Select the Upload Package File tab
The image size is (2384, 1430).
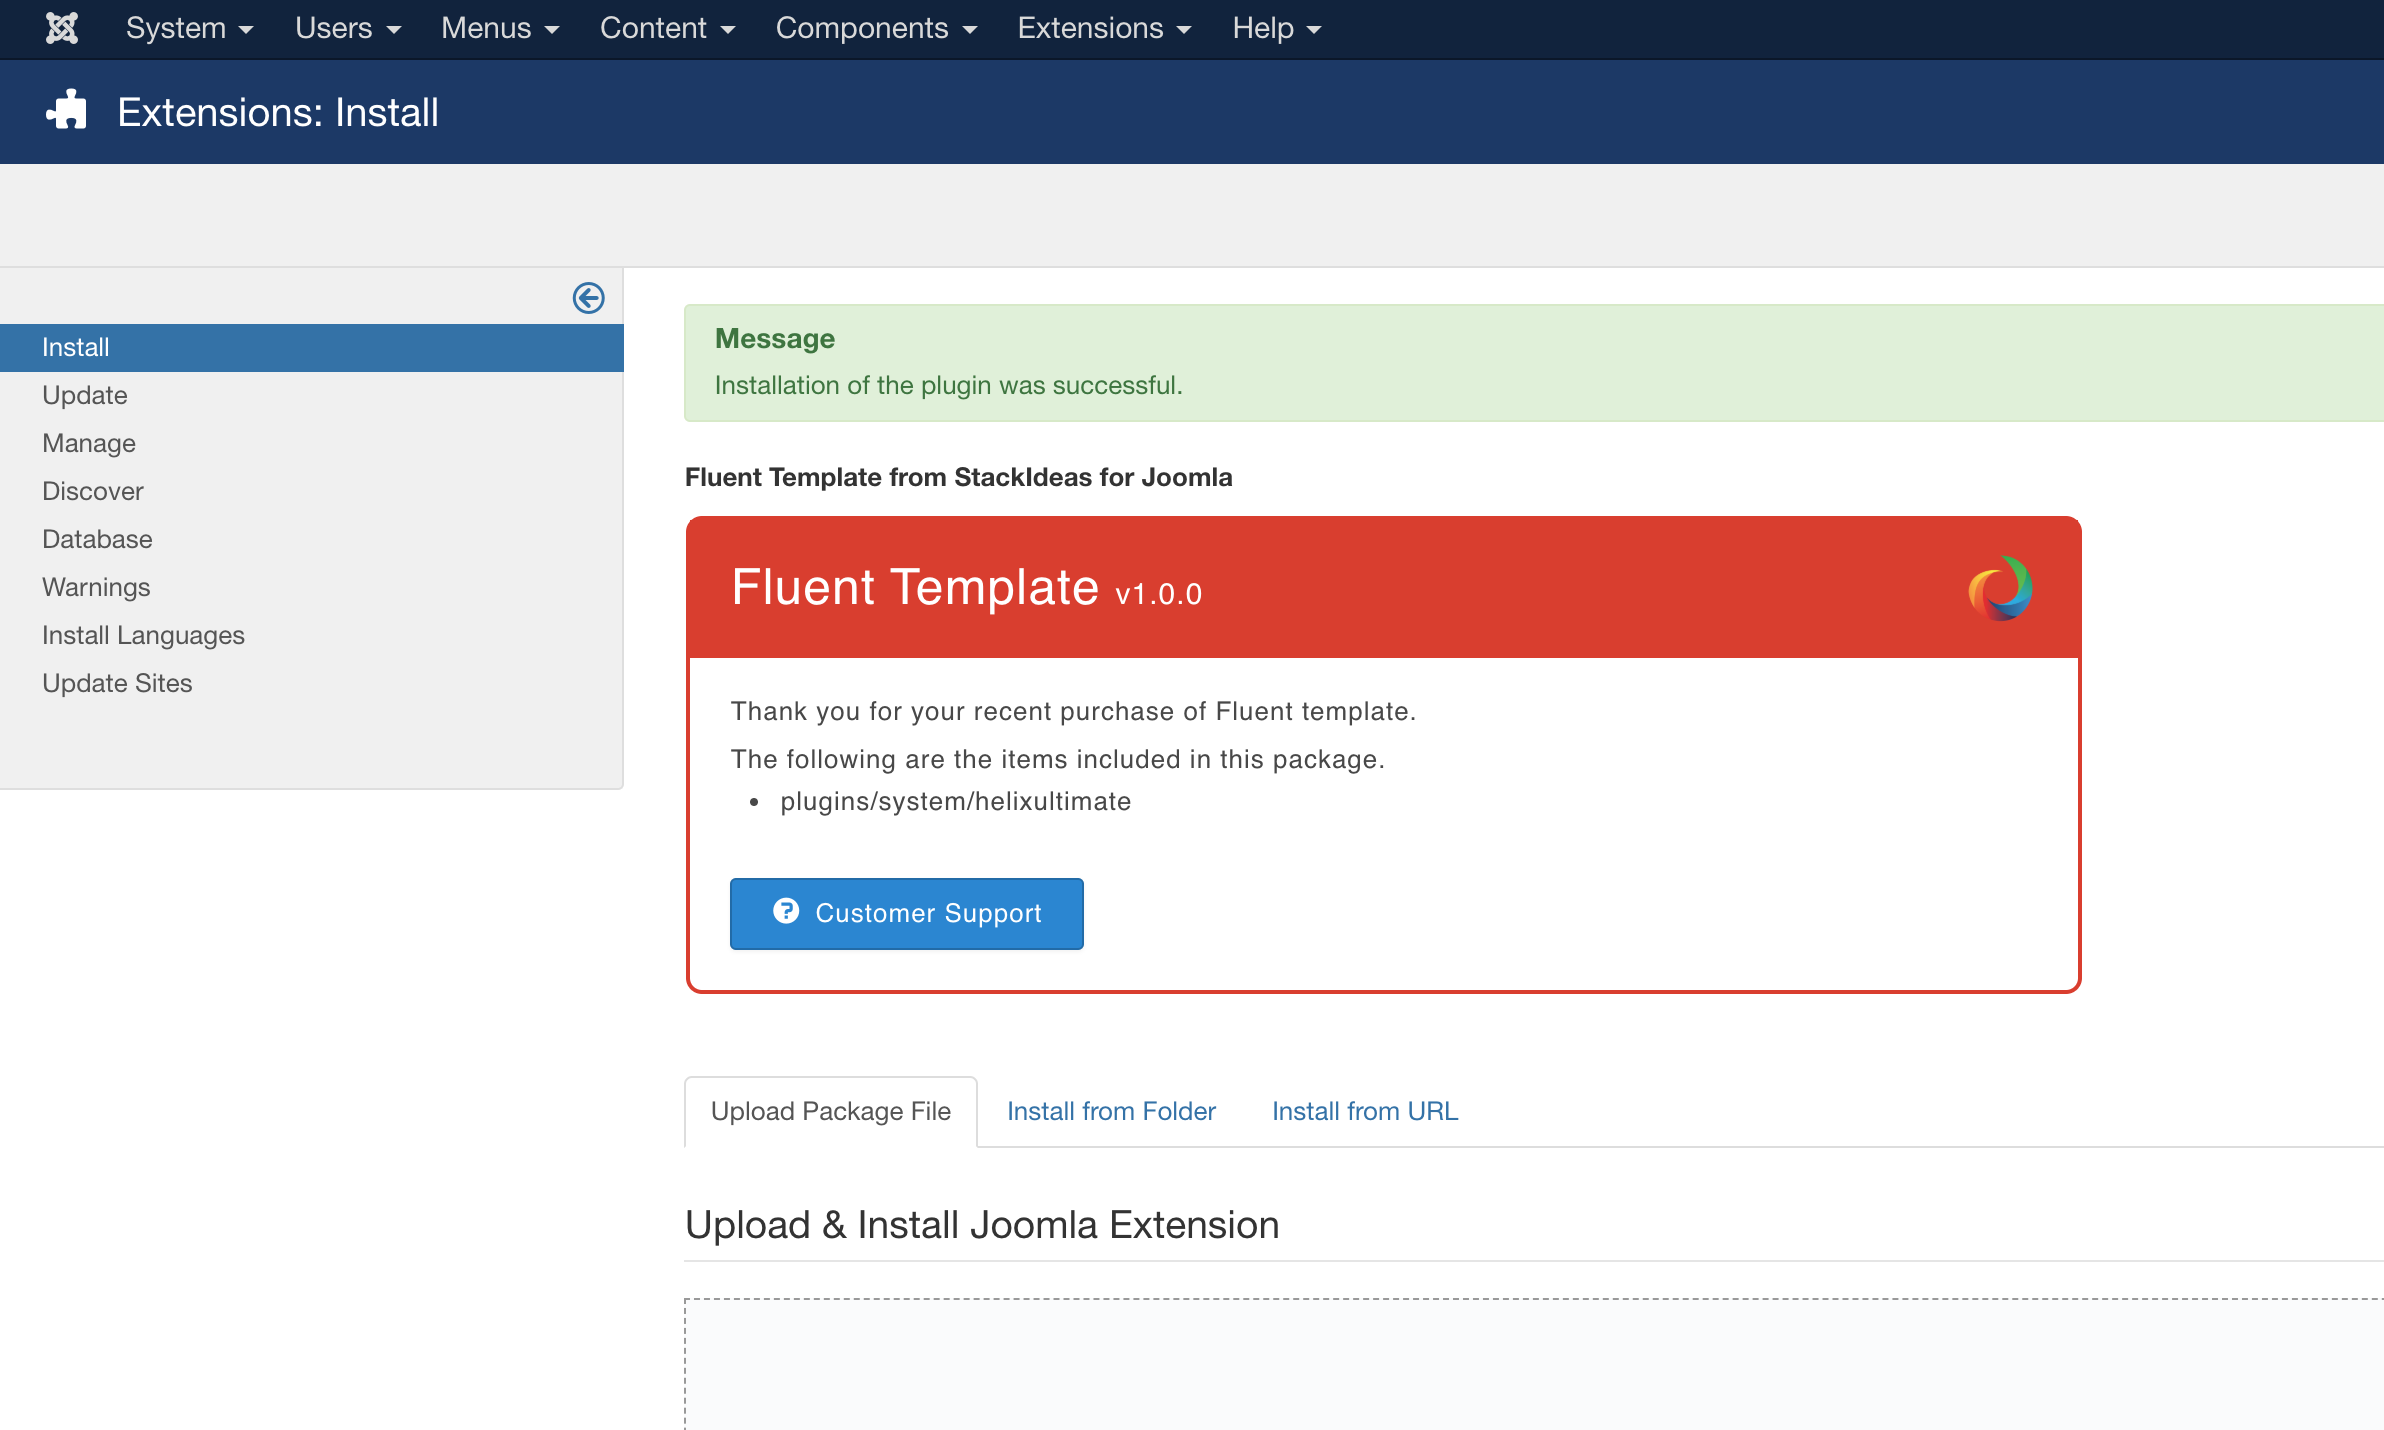[x=831, y=1111]
